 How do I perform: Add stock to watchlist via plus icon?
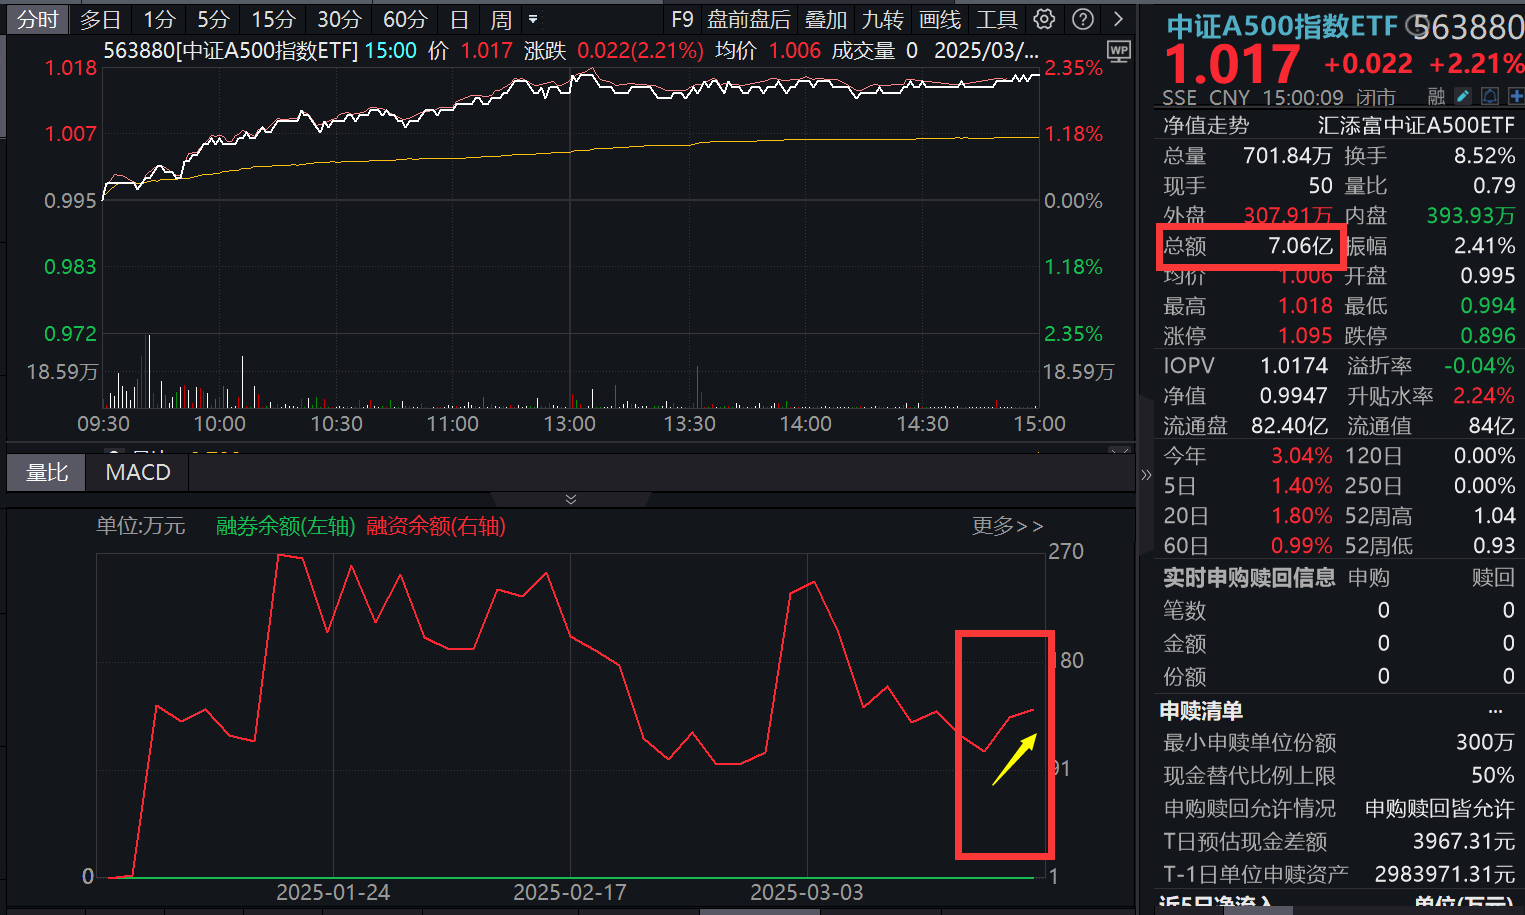tap(1515, 96)
